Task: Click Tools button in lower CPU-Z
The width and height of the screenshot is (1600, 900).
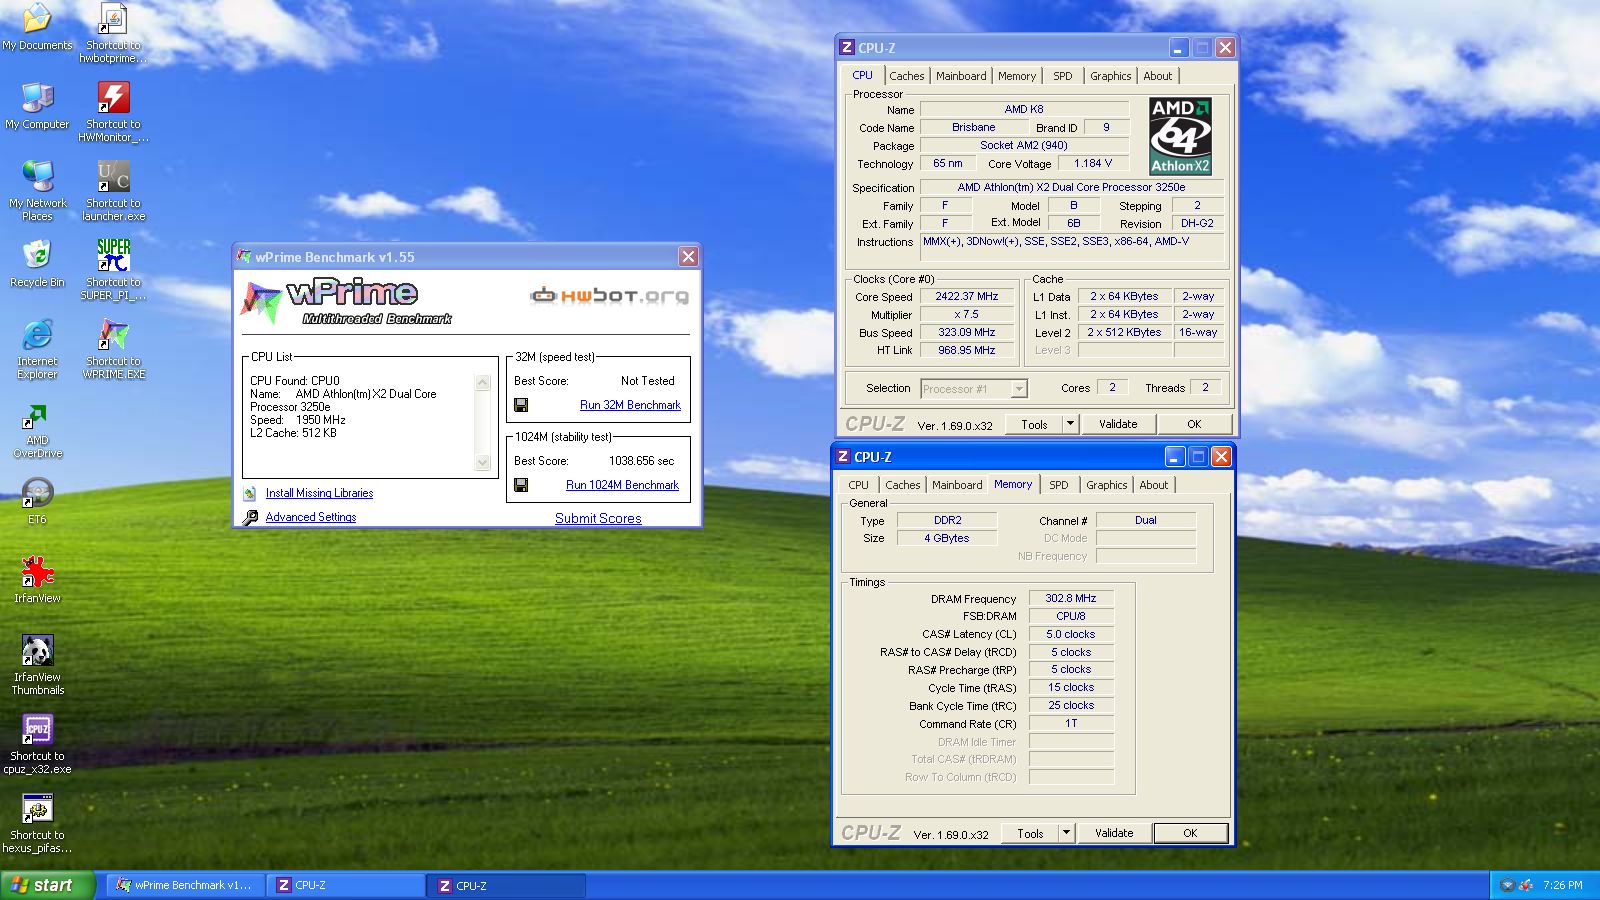Action: tap(1030, 833)
